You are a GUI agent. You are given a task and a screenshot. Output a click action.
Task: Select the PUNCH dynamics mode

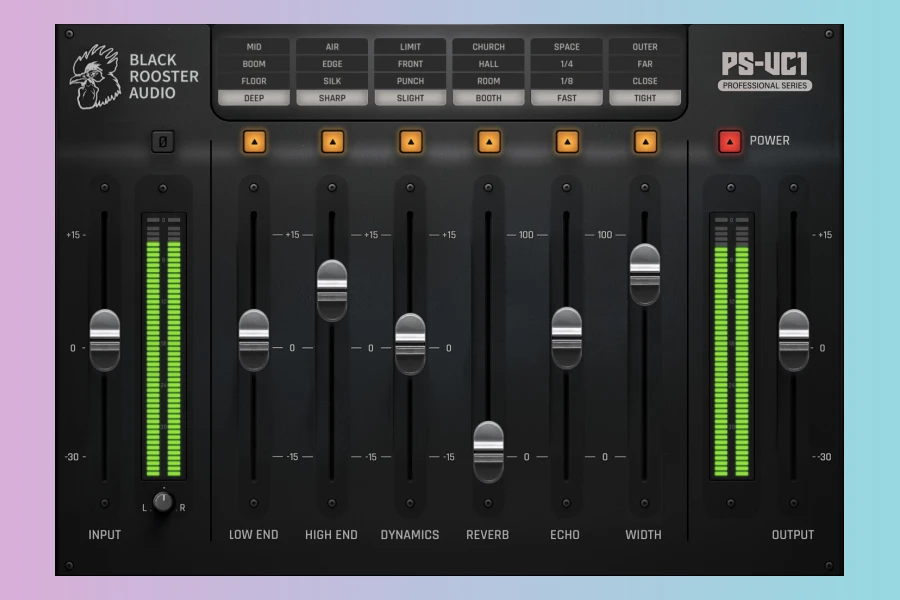tap(410, 81)
